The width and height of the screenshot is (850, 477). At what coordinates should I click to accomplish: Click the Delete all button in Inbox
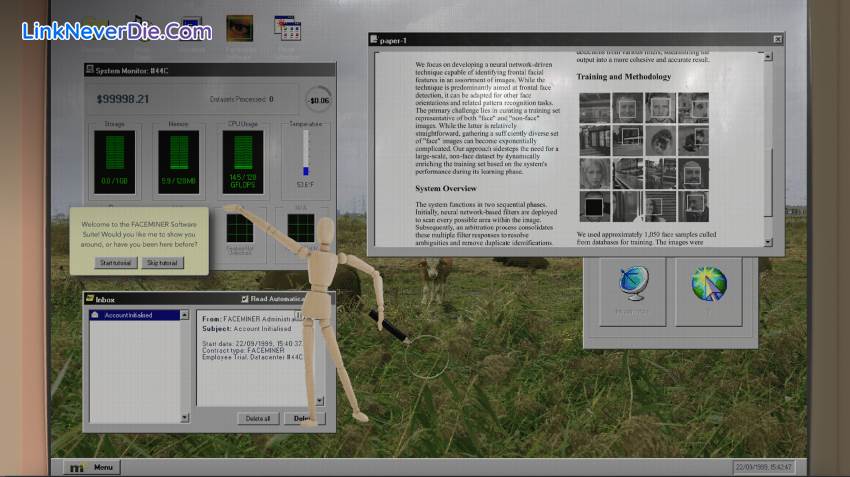(257, 418)
